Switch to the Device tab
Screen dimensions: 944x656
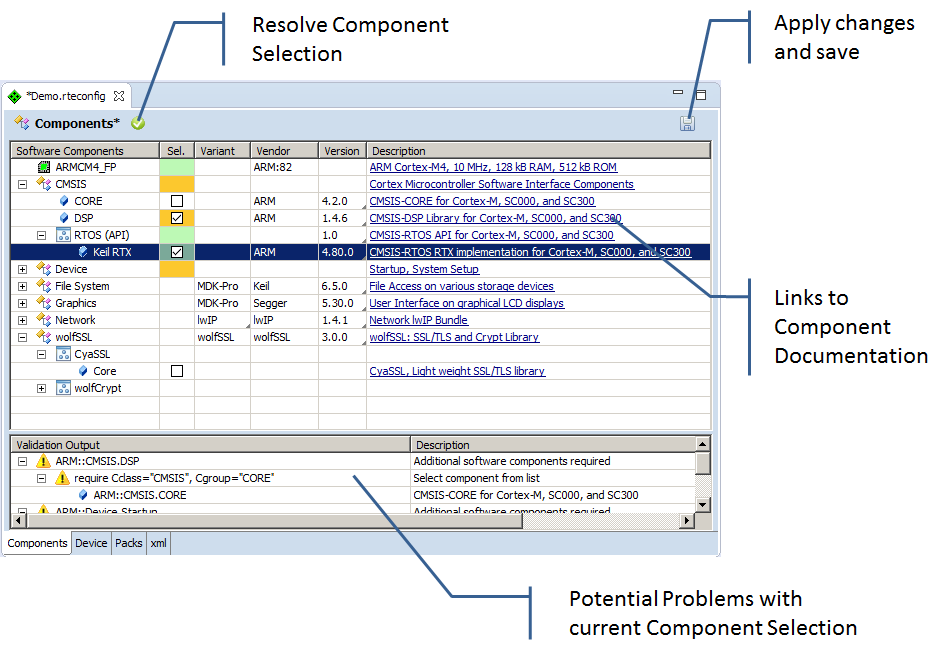point(91,543)
